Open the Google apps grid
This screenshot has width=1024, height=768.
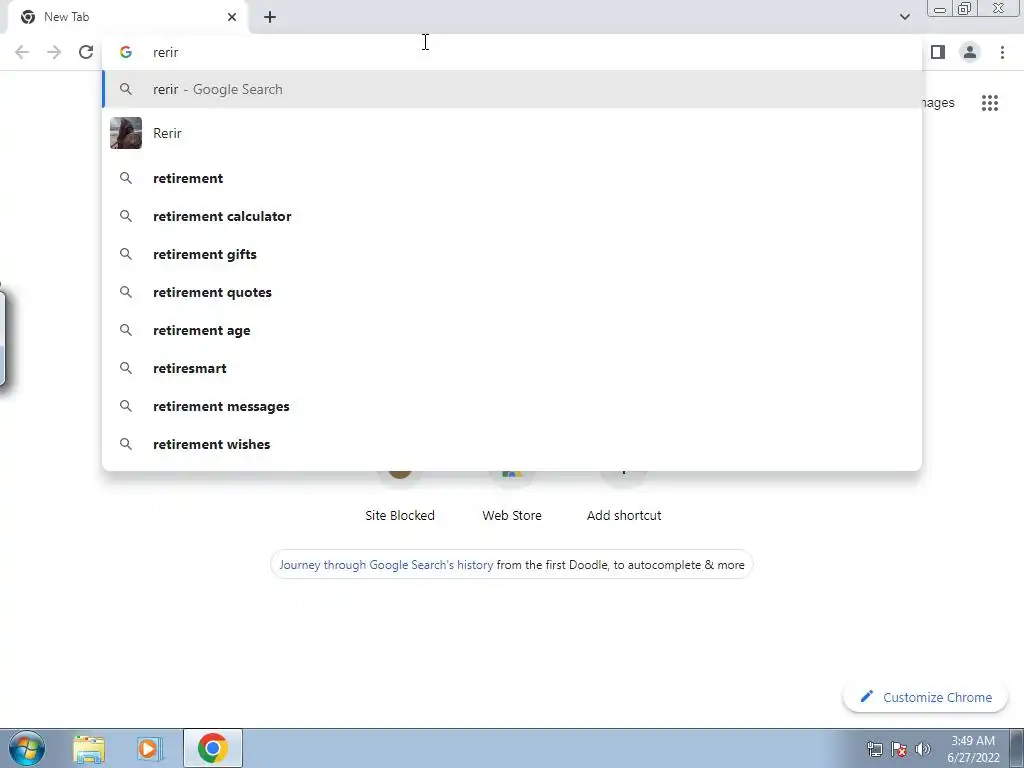[990, 103]
